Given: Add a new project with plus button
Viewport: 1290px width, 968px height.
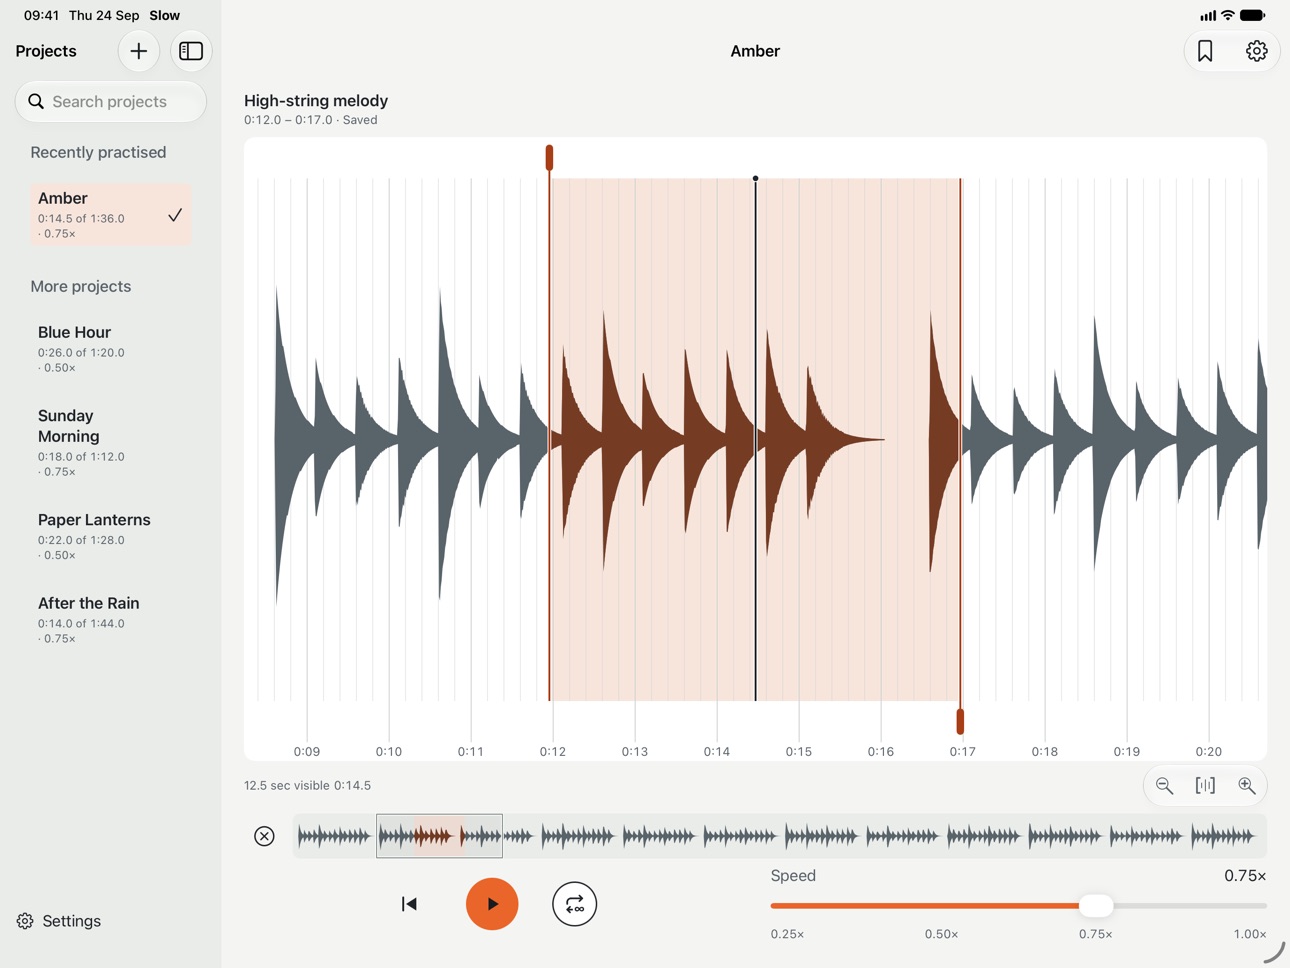Looking at the screenshot, I should coord(138,51).
